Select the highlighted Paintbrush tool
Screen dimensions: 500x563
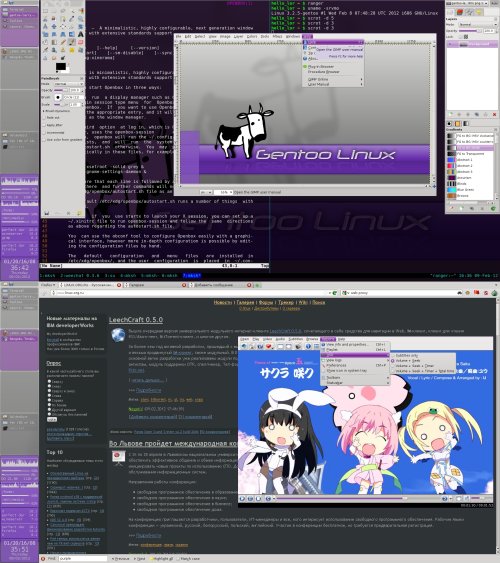click(x=72, y=42)
